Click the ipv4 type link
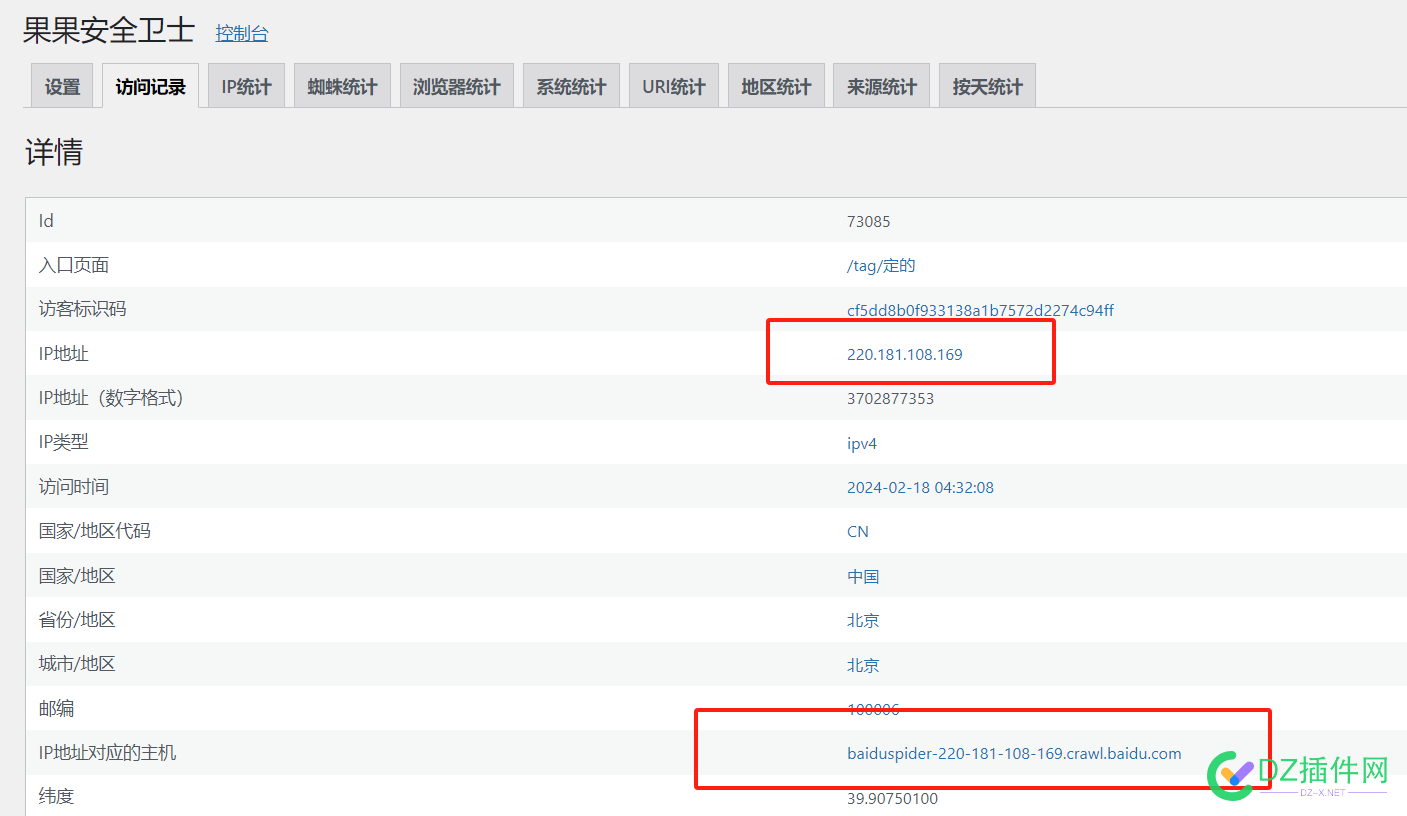Viewport: 1407px width, 816px height. click(862, 443)
